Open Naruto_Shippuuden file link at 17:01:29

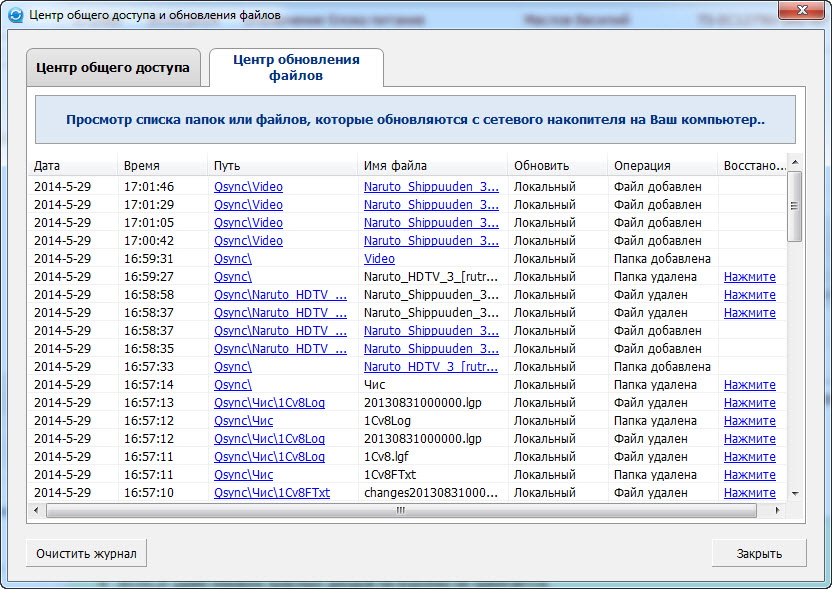(x=431, y=205)
